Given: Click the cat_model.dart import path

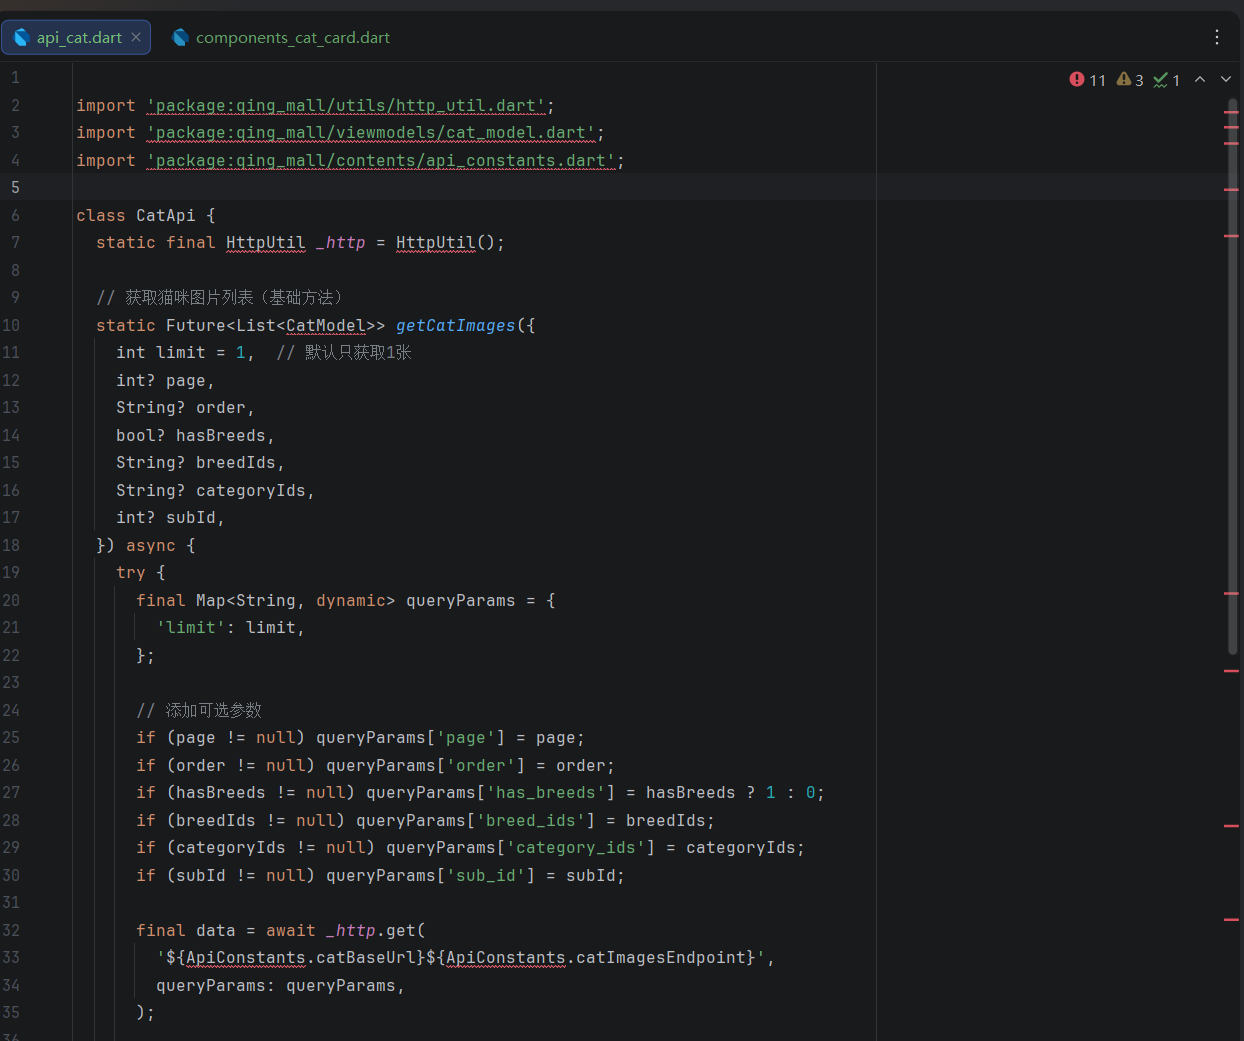Looking at the screenshot, I should coord(371,132).
